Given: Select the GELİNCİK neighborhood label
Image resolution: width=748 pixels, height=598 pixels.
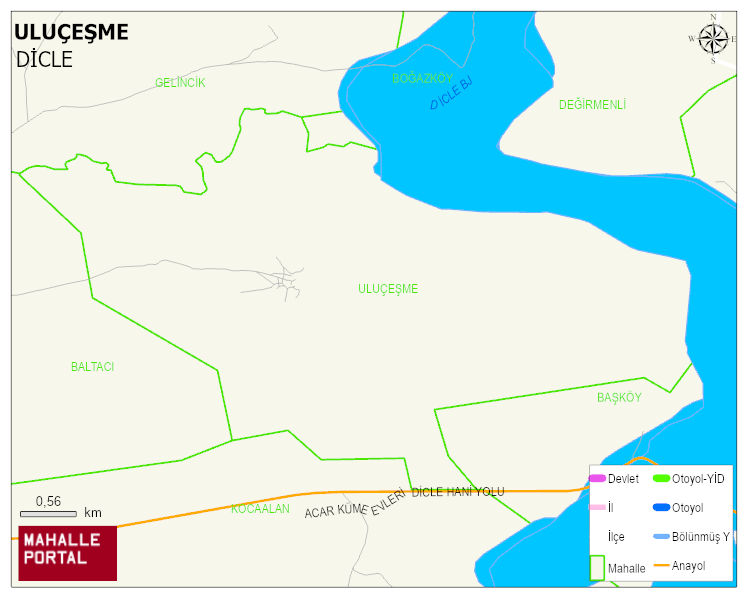Looking at the screenshot, I should coord(180,83).
